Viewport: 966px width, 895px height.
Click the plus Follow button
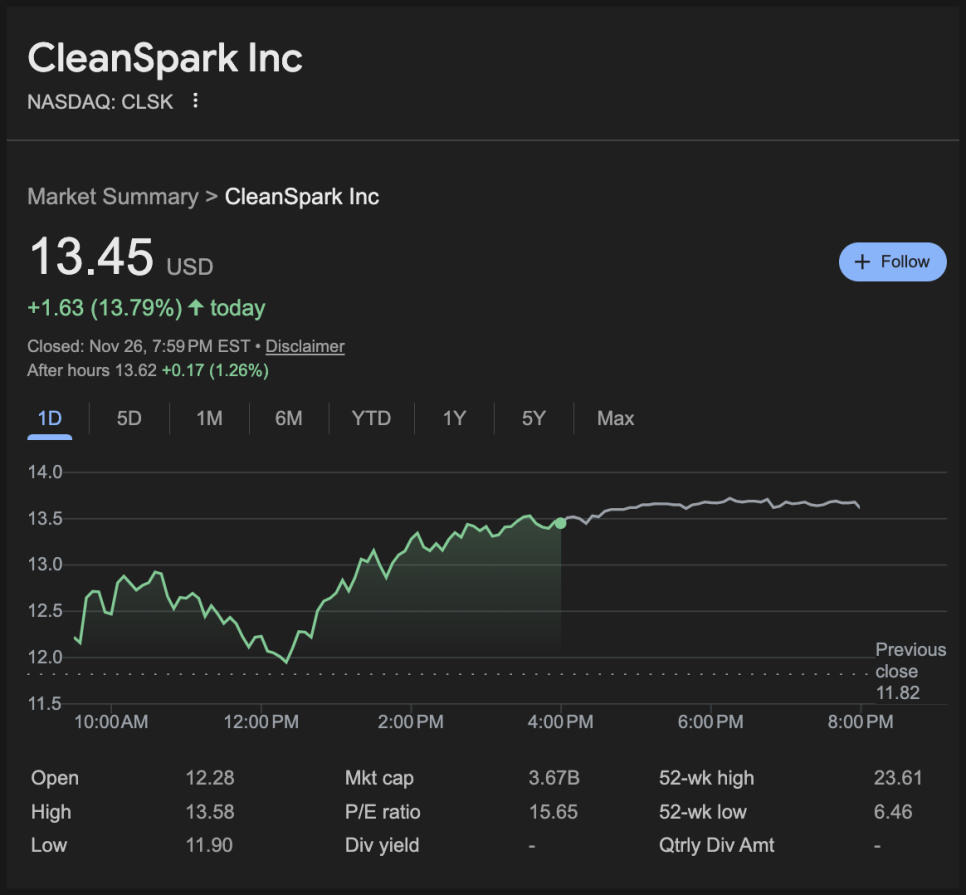tap(892, 262)
